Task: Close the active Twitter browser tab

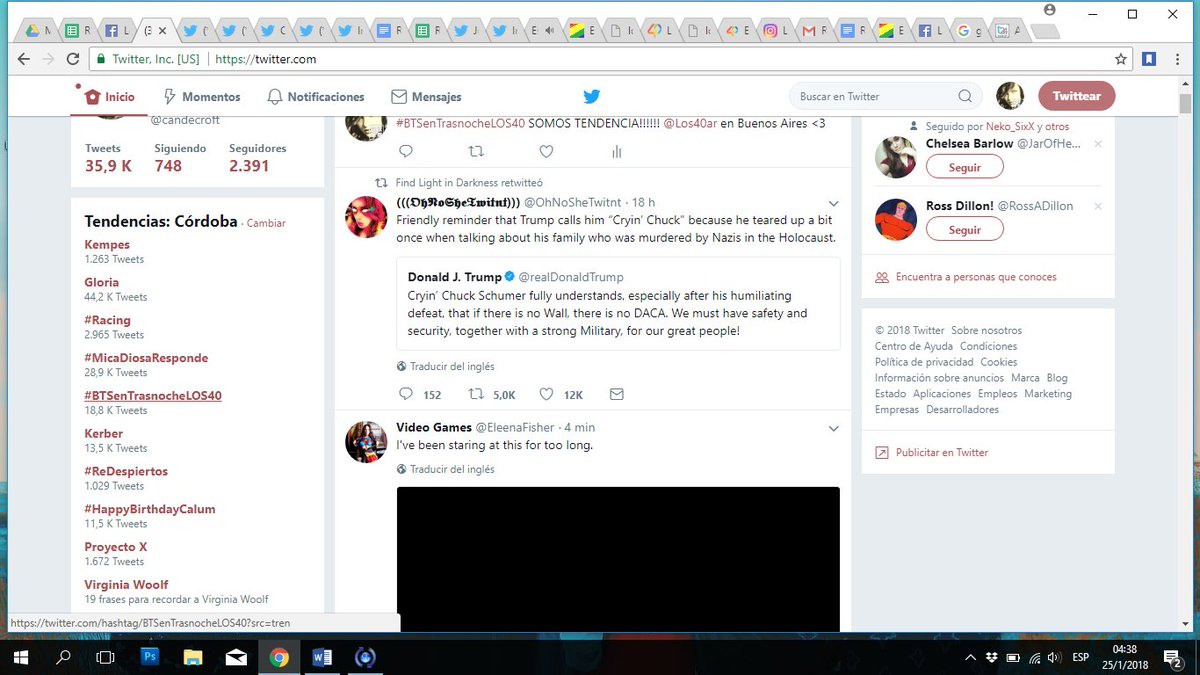Action: tap(162, 31)
